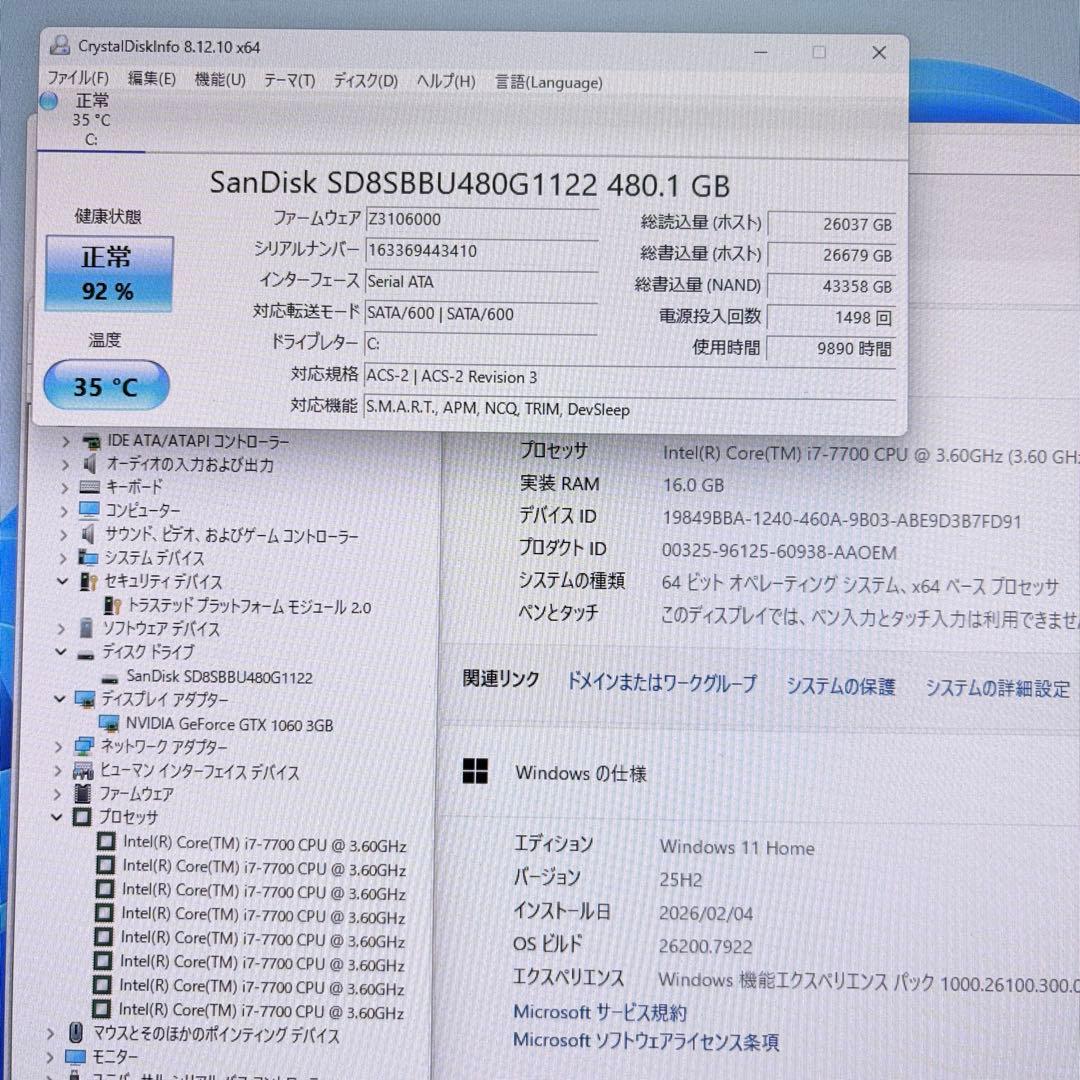
Task: Open the 編集(E) menu
Action: click(x=152, y=79)
